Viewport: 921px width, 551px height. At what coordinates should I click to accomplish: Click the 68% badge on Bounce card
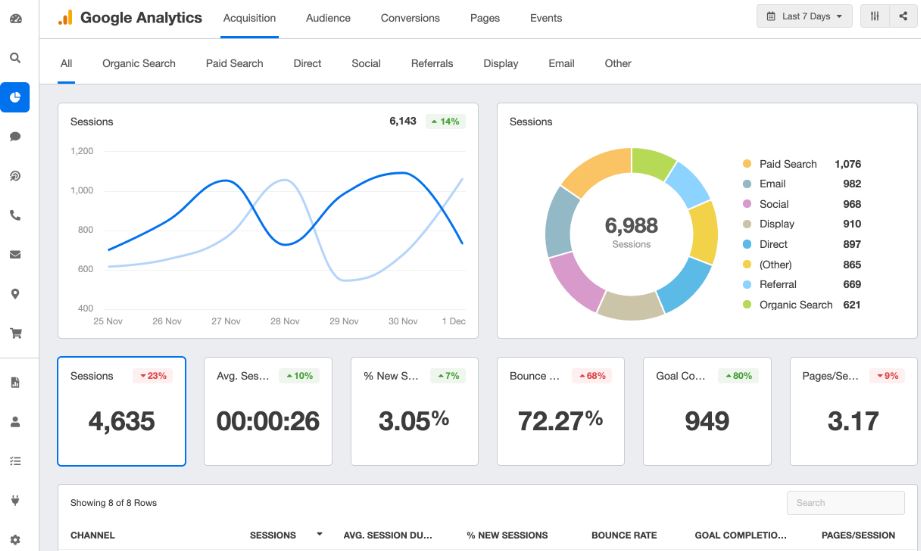592,376
